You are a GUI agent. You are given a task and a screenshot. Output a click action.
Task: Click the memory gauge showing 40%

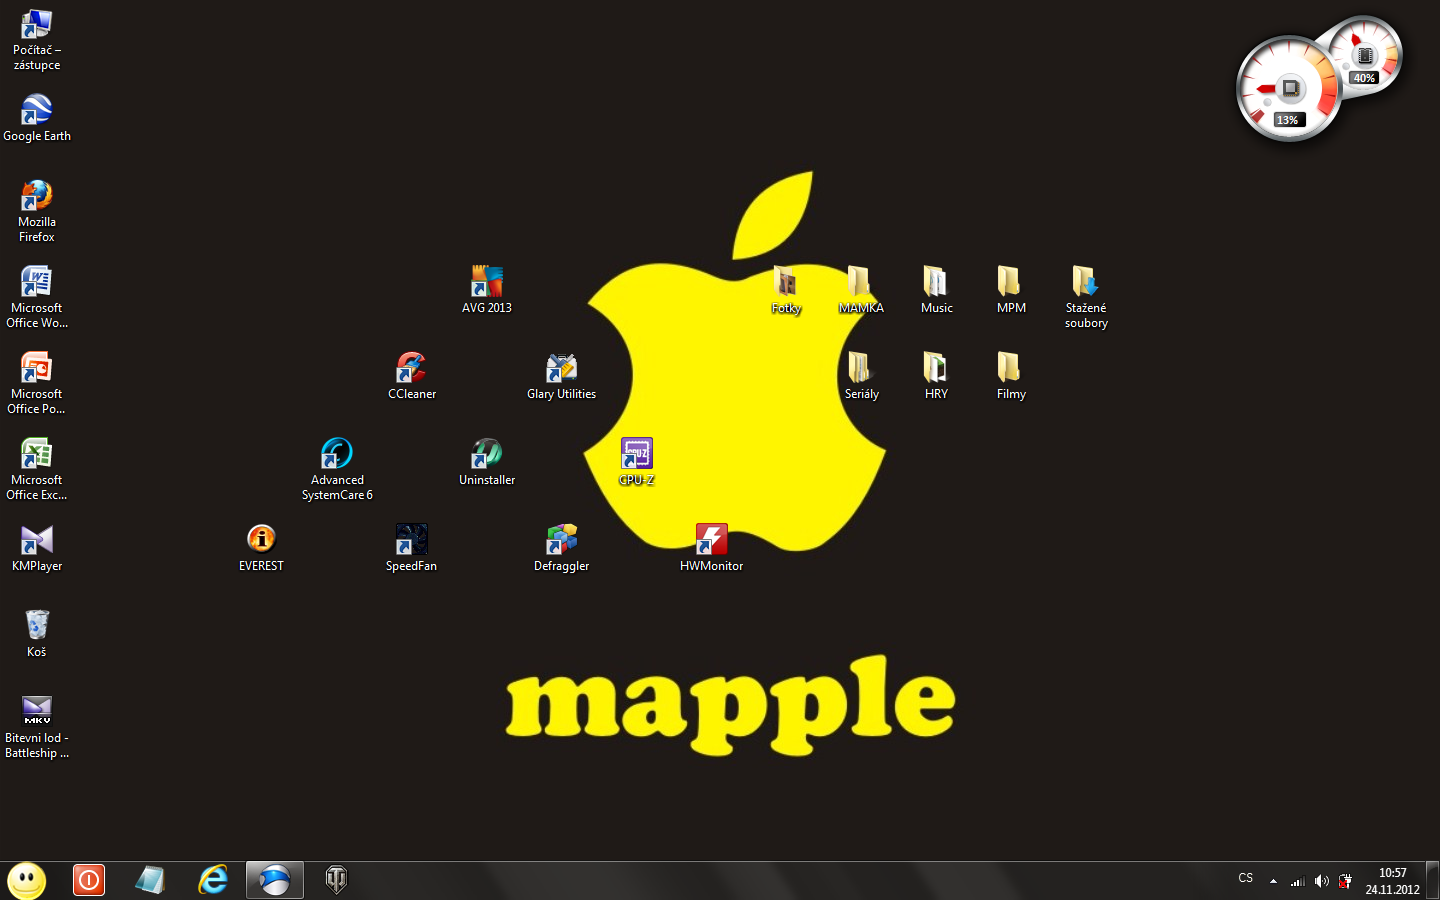(1364, 56)
